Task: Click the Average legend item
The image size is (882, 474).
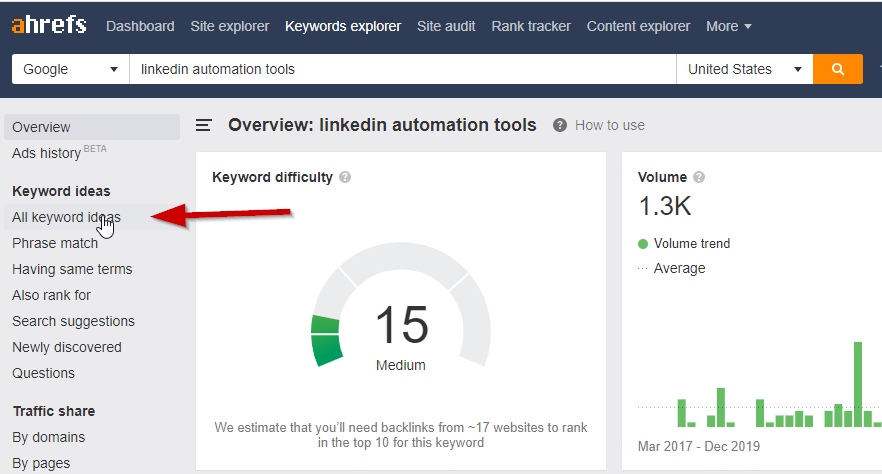Action: coord(672,268)
